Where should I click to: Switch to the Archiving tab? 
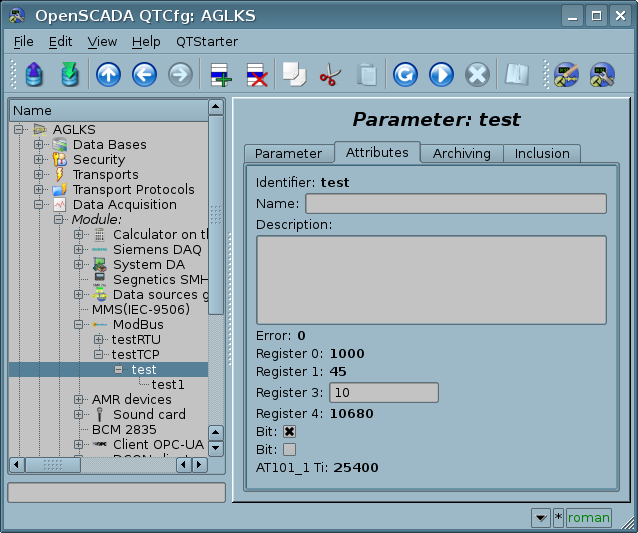click(461, 153)
